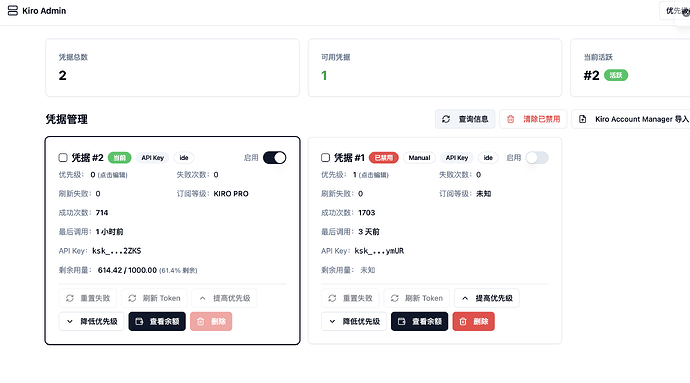
Task: Click 查看余额 for credential #2
Action: (x=157, y=321)
